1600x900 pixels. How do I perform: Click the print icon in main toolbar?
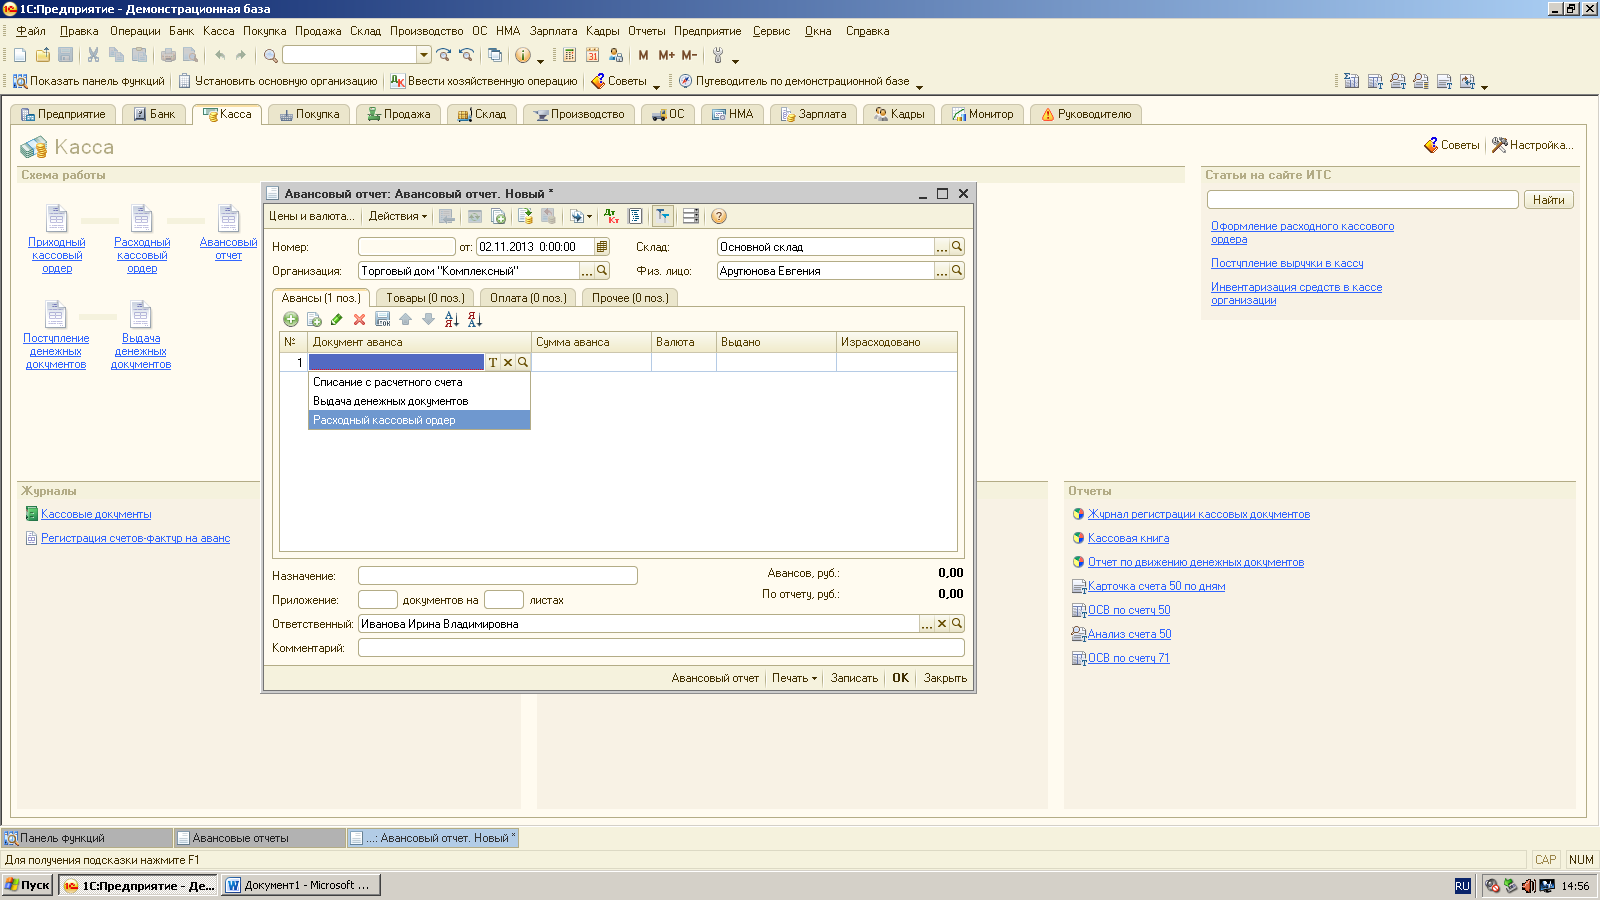[168, 55]
